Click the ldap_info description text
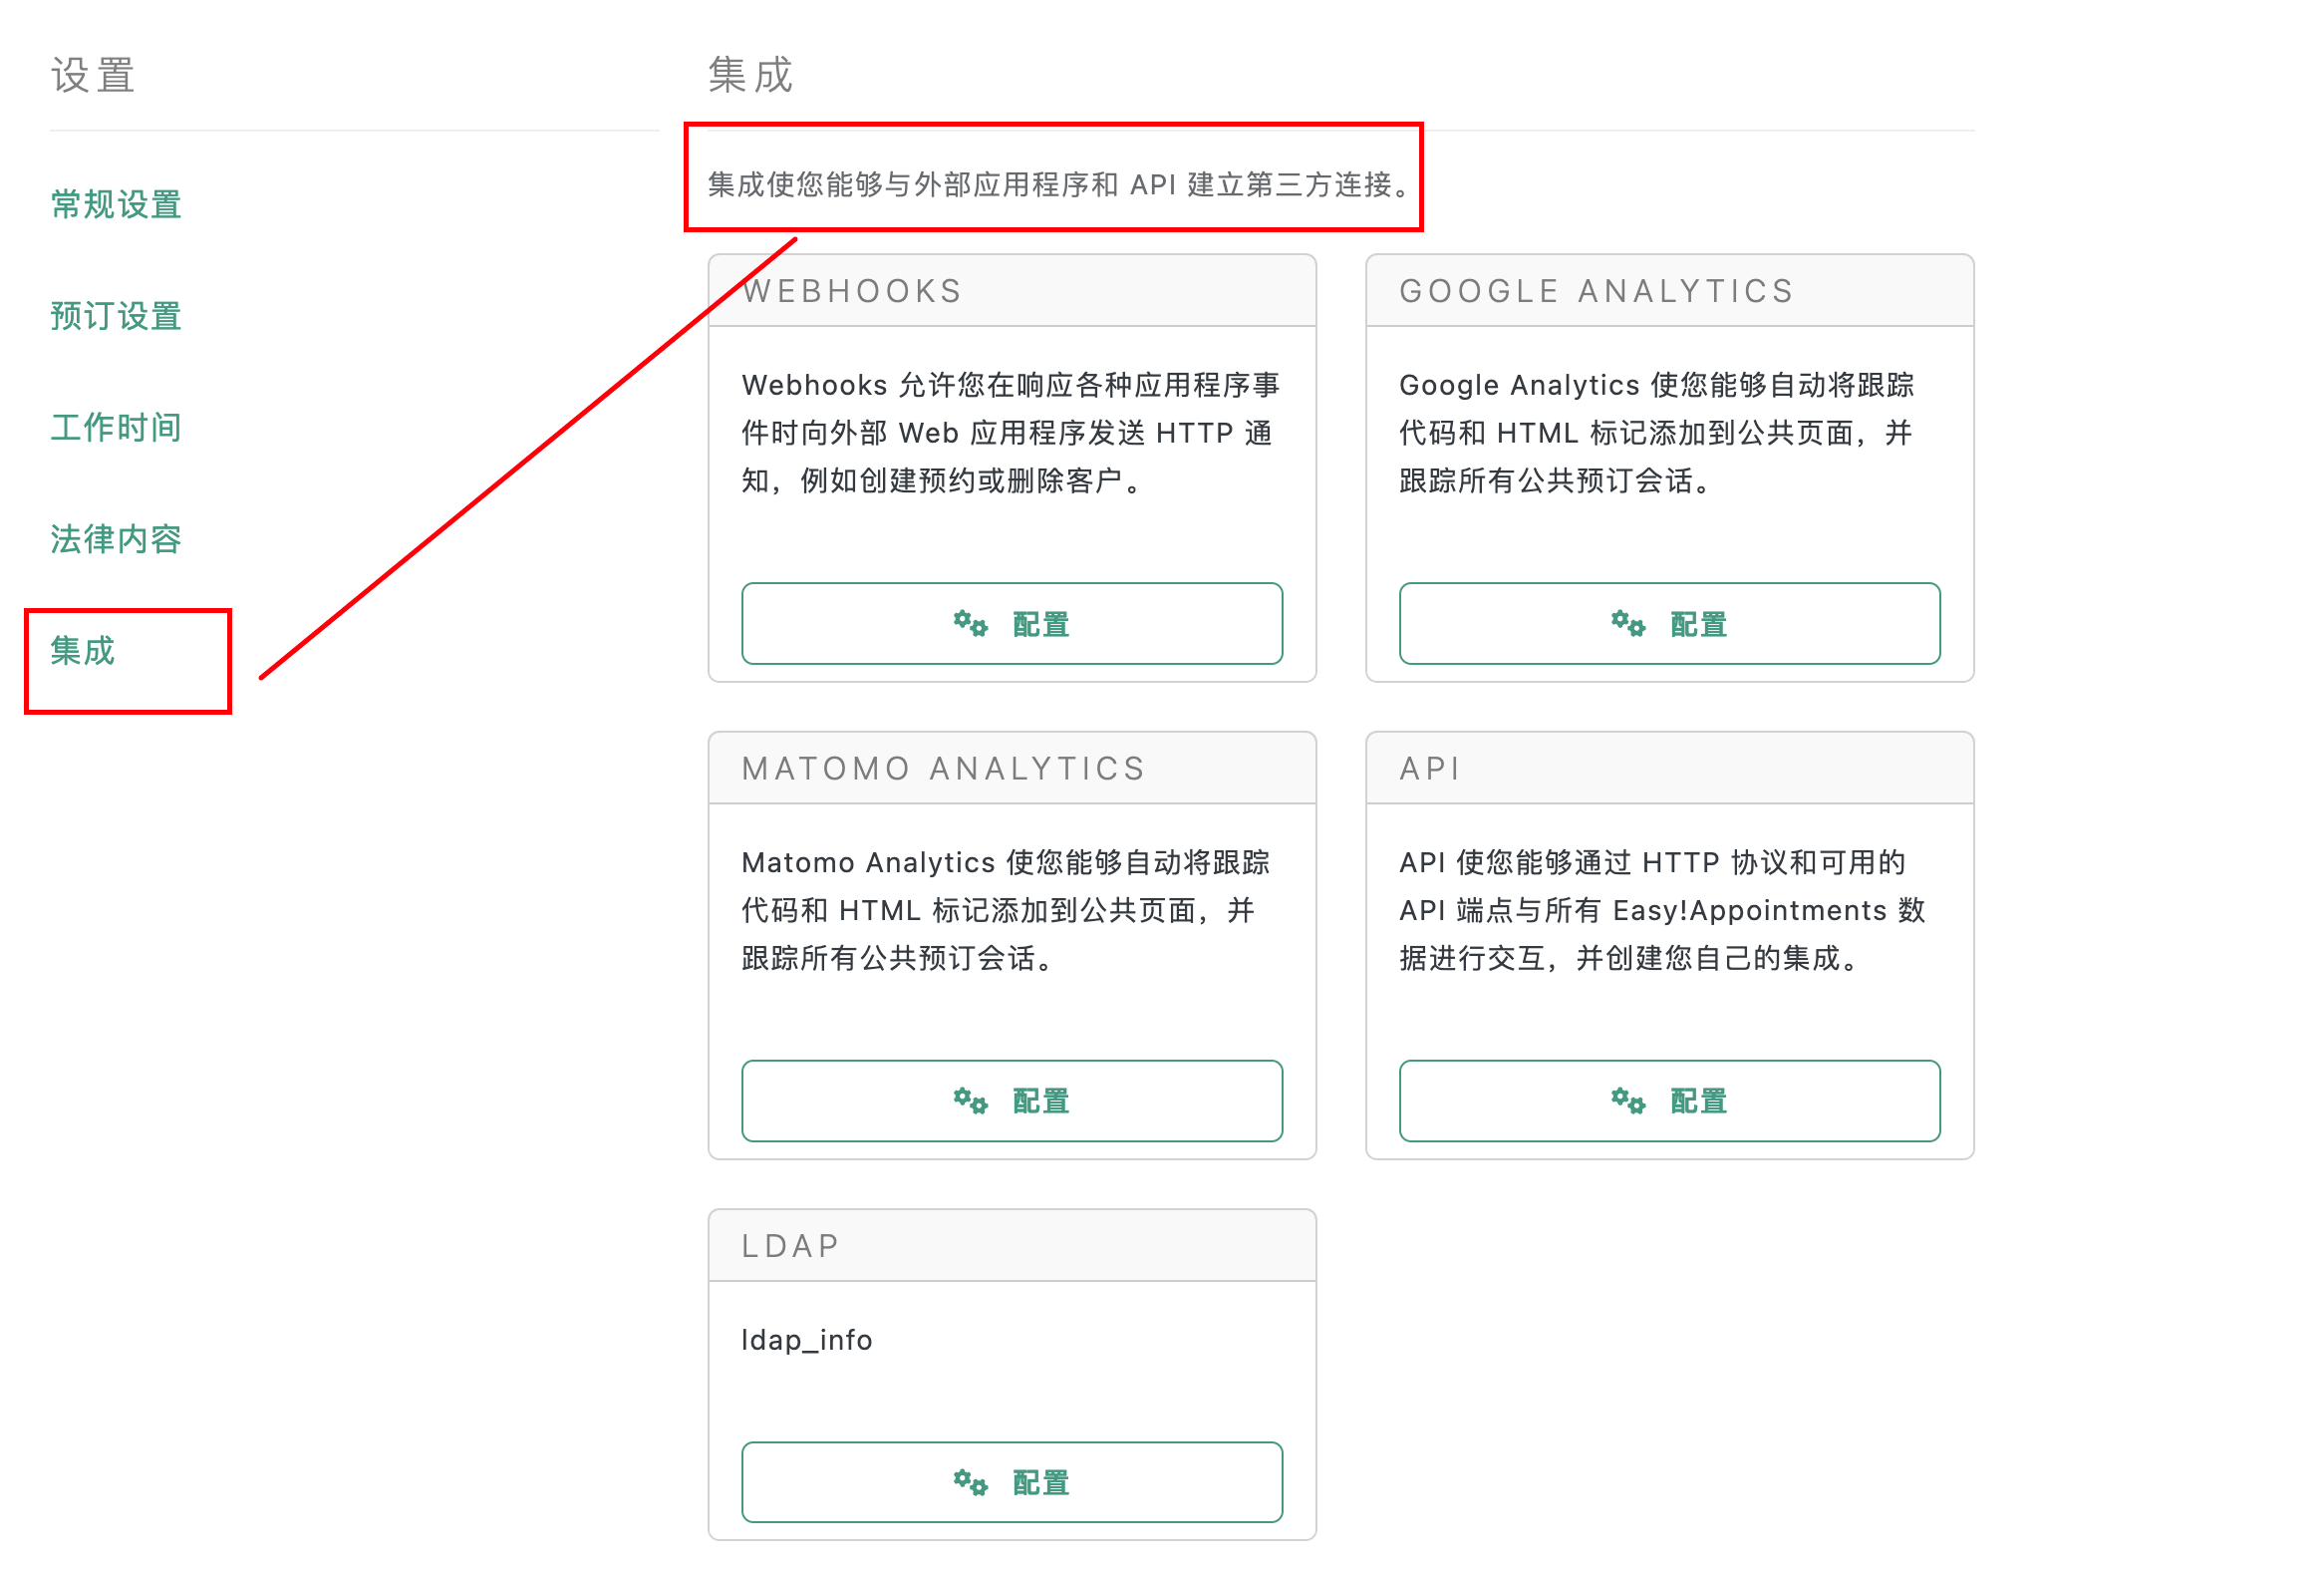The width and height of the screenshot is (2324, 1573). pos(807,1340)
